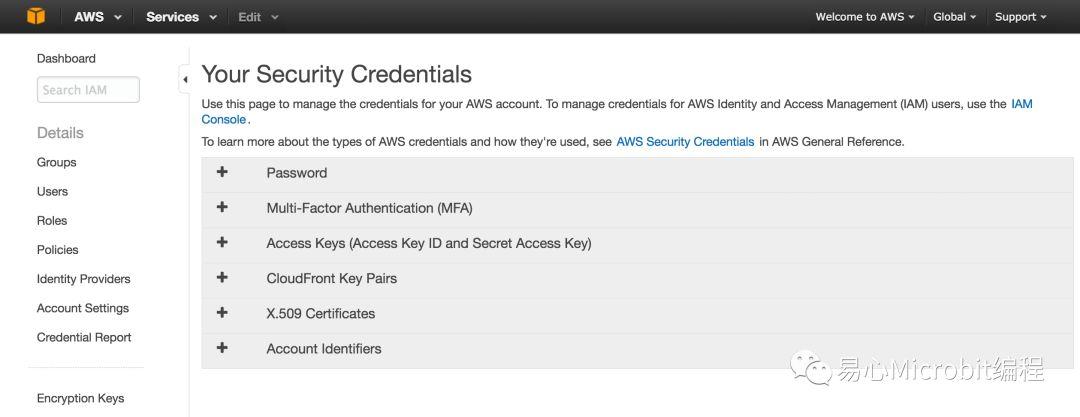Open Credential Report in sidebar
Viewport: 1080px width, 417px height.
pyautogui.click(x=84, y=337)
